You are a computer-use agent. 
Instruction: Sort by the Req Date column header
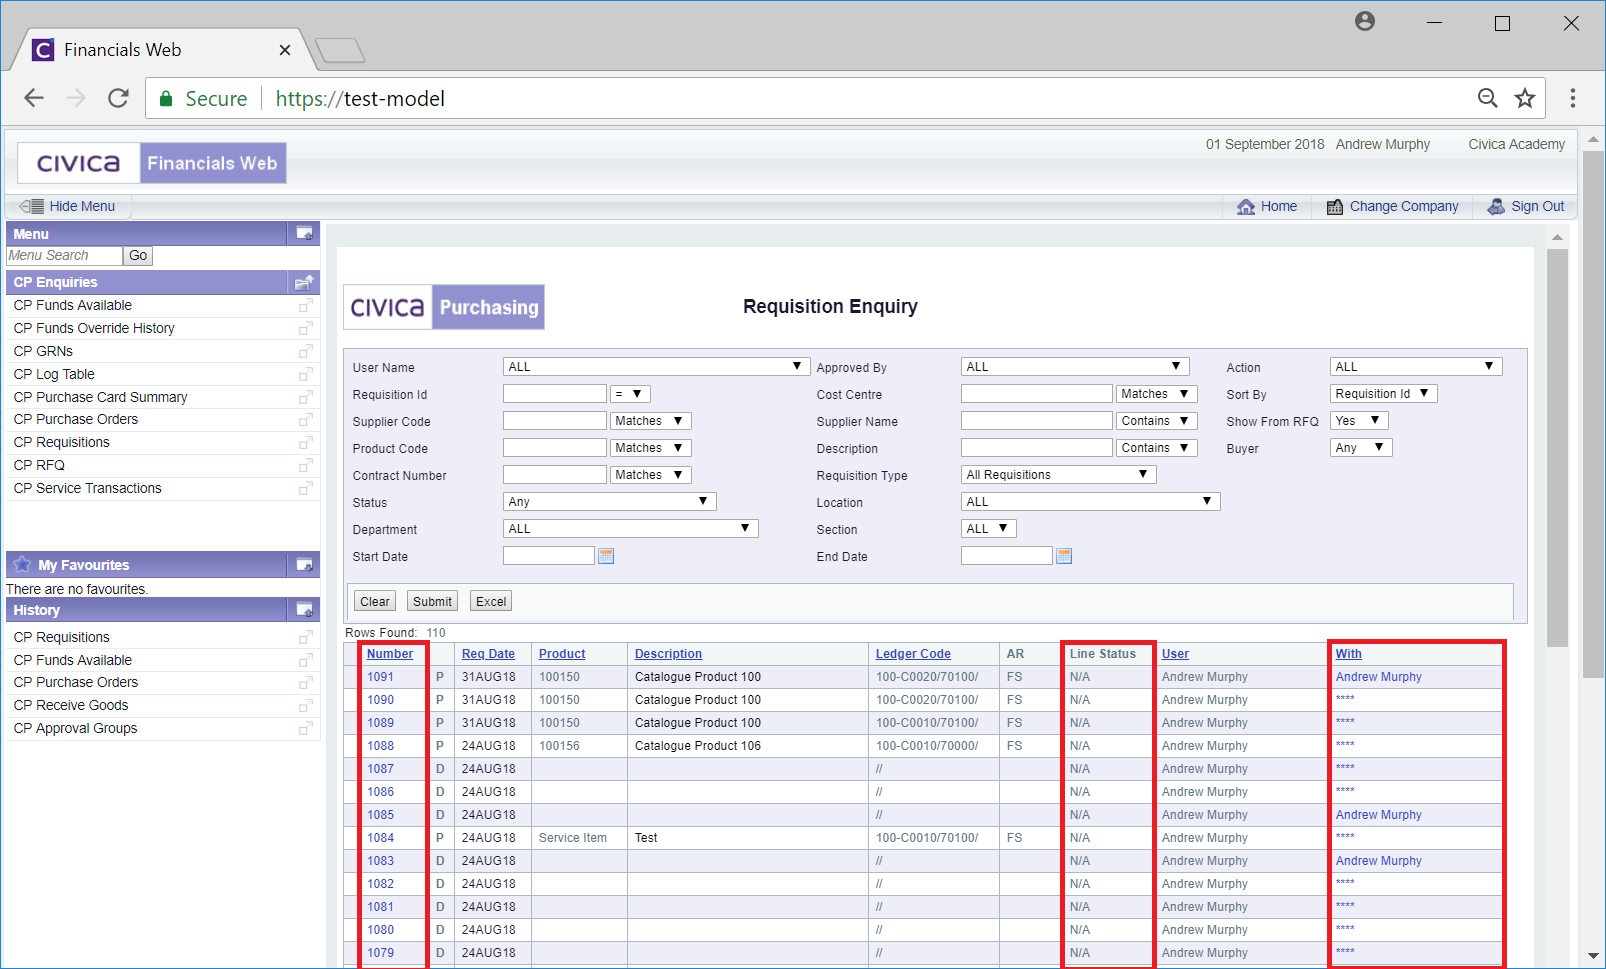click(x=488, y=654)
